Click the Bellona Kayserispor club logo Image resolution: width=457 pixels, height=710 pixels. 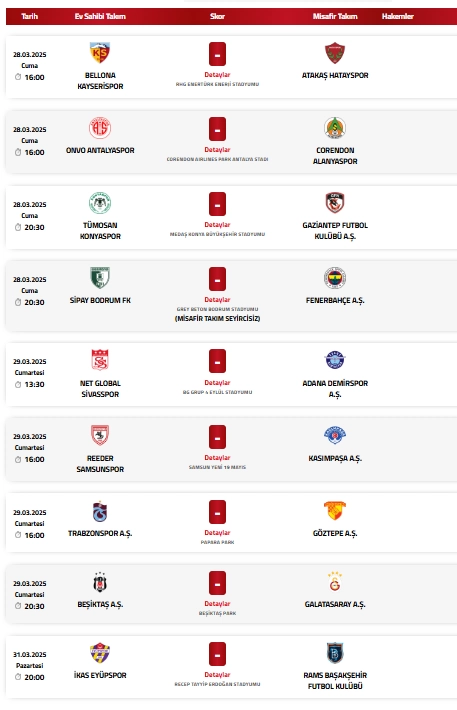(x=100, y=53)
